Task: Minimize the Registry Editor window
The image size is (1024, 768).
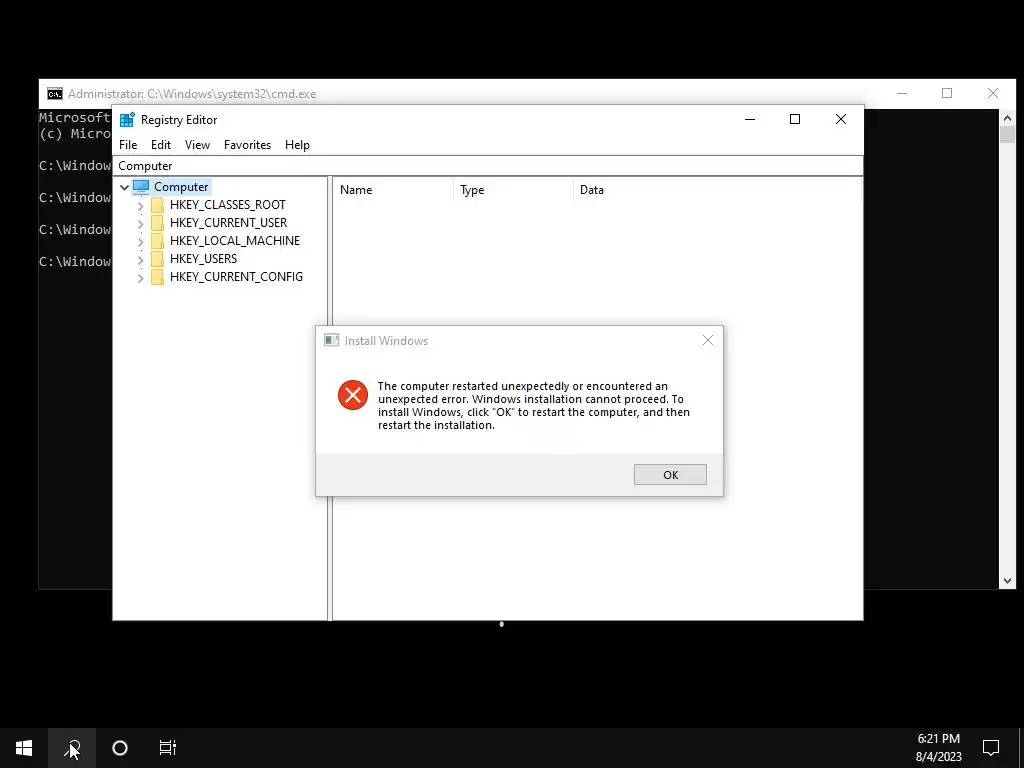Action: [750, 119]
